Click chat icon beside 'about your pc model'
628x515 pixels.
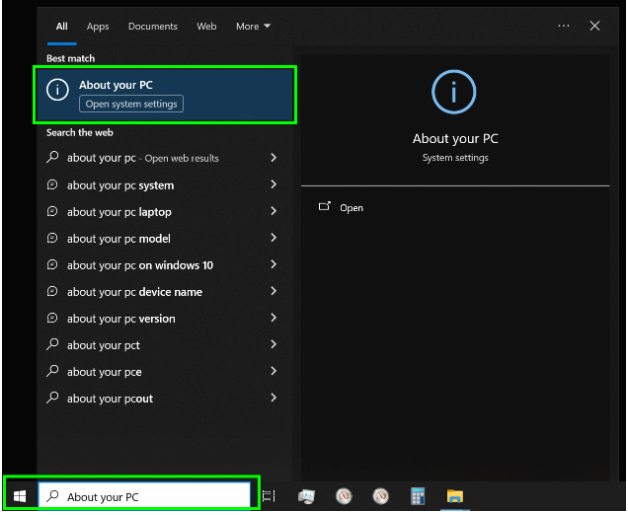pos(52,238)
